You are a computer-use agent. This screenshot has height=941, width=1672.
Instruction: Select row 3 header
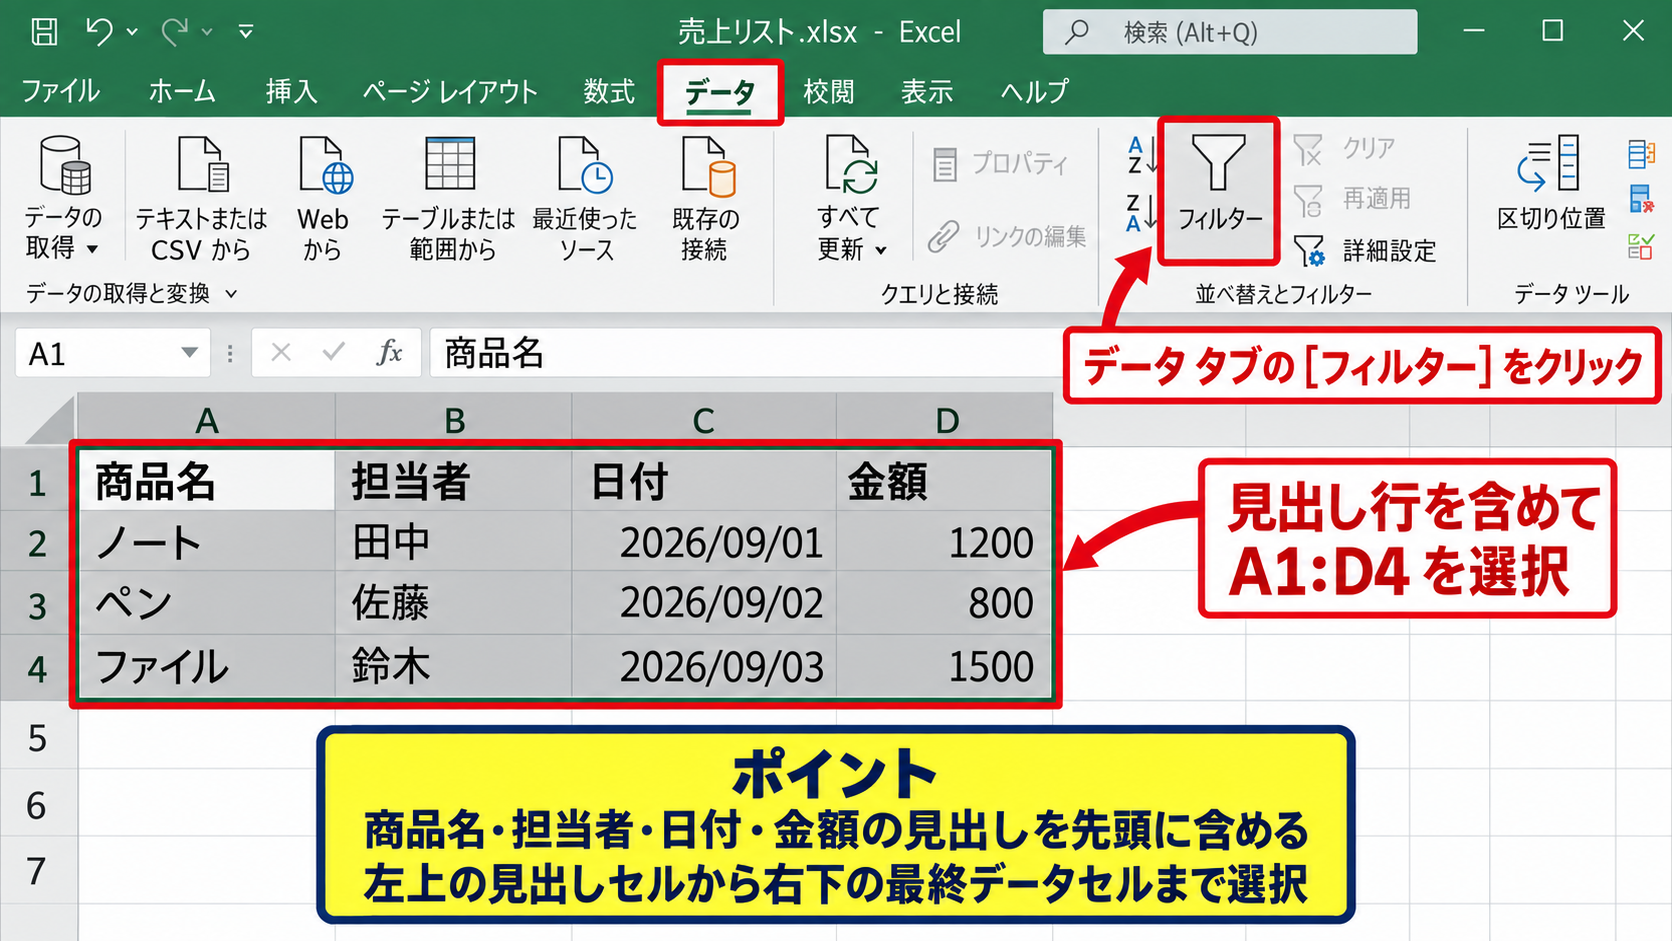(38, 604)
